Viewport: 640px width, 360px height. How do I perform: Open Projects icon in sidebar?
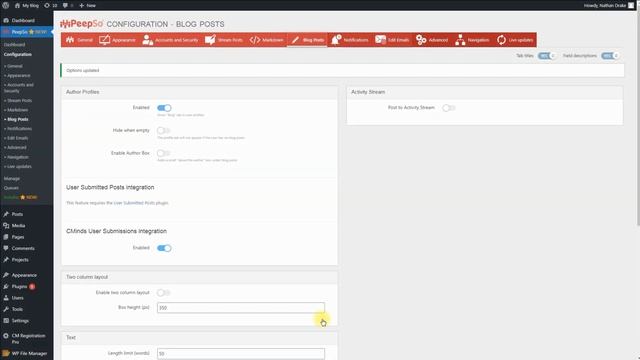pos(6,260)
